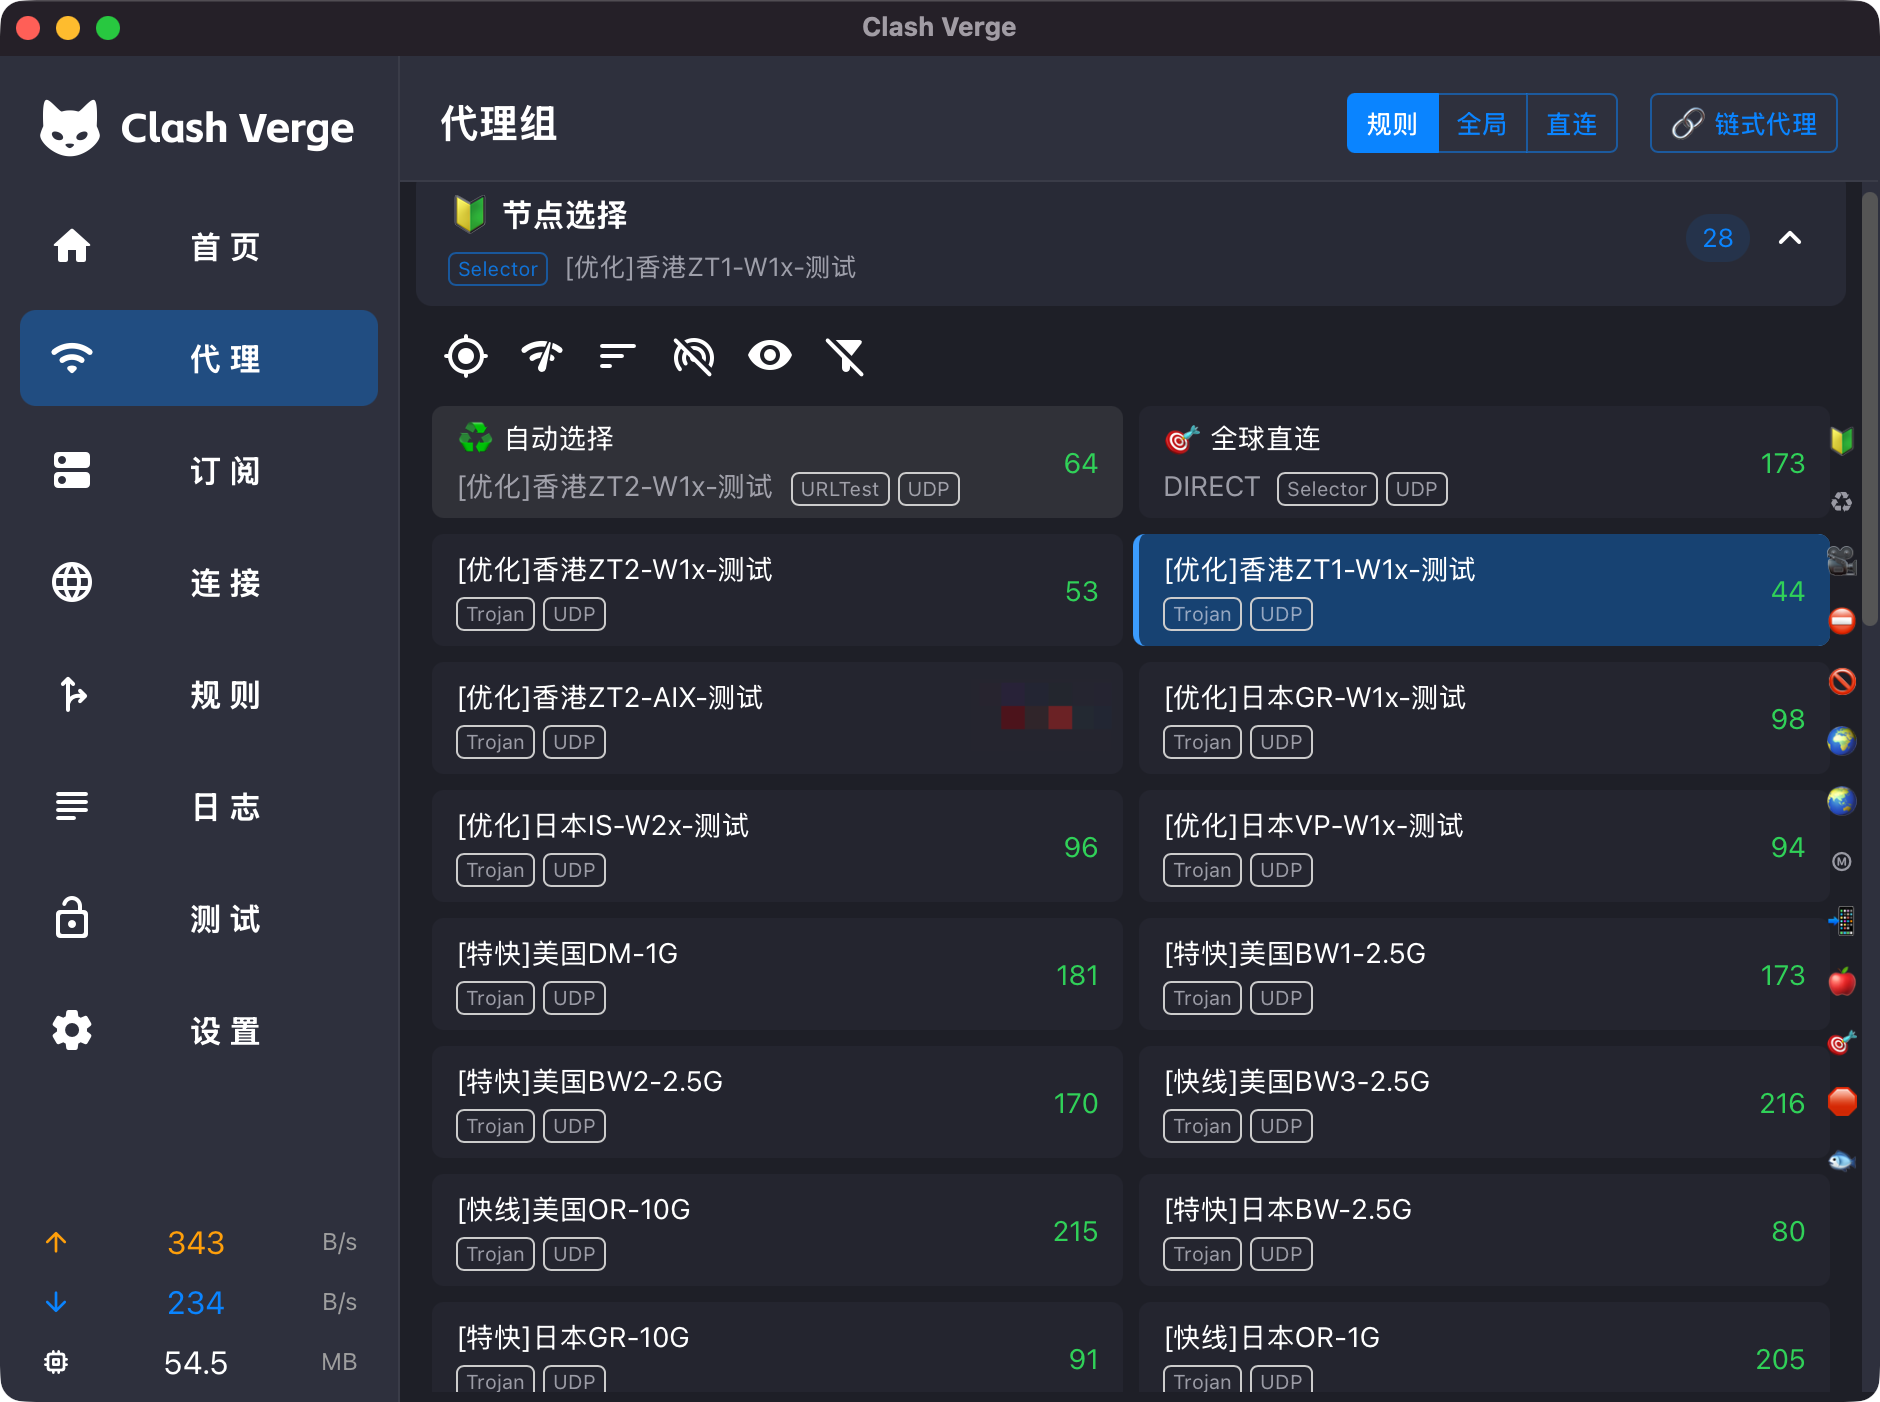1880x1402 pixels.
Task: Jump to red apple group in side strip
Action: coord(1842,982)
